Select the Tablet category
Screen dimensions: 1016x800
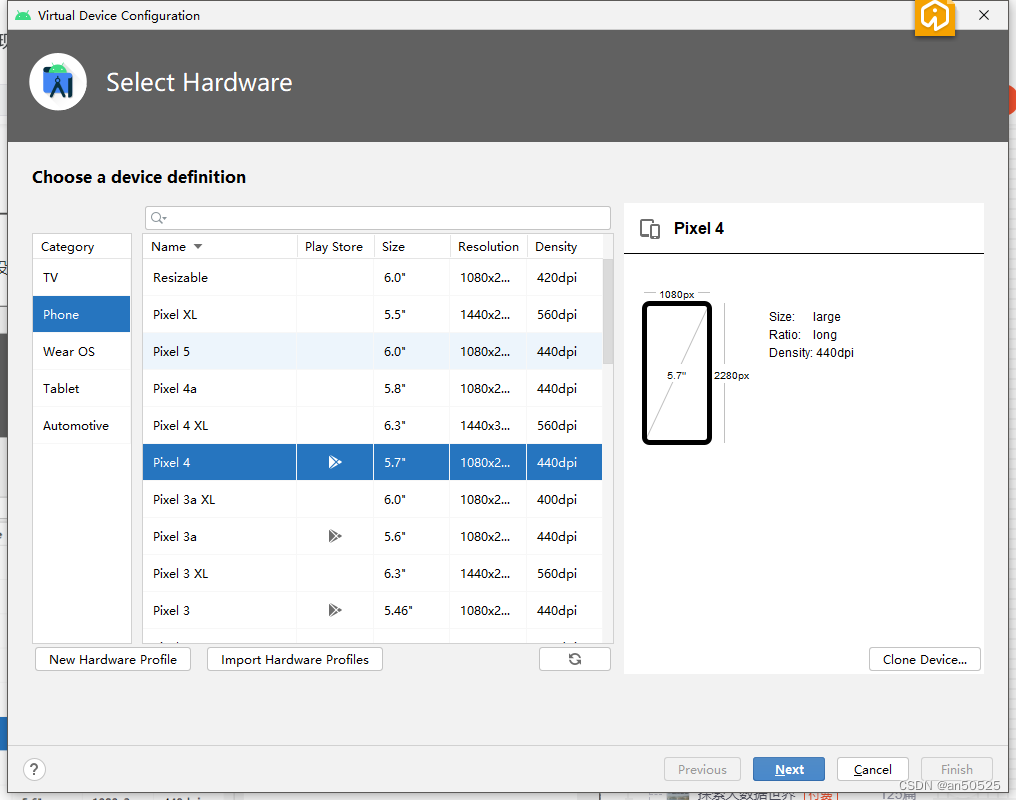pos(81,388)
